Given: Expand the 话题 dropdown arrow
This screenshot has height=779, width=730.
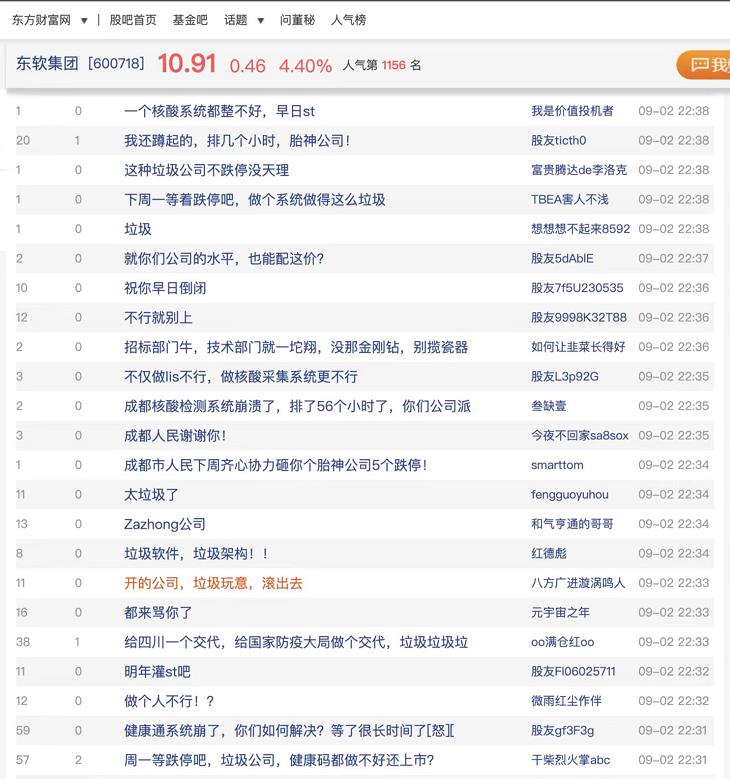Looking at the screenshot, I should coord(261,21).
